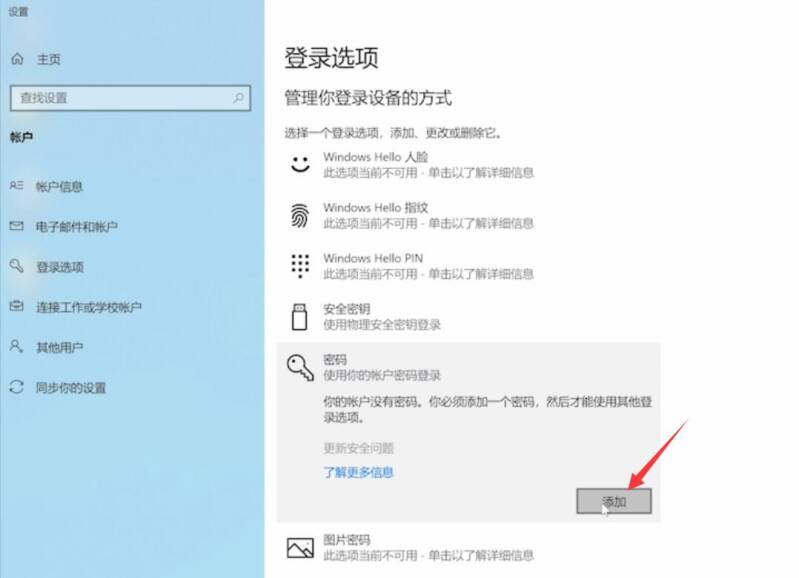
Task: Click the 添加 button
Action: pyautogui.click(x=614, y=502)
